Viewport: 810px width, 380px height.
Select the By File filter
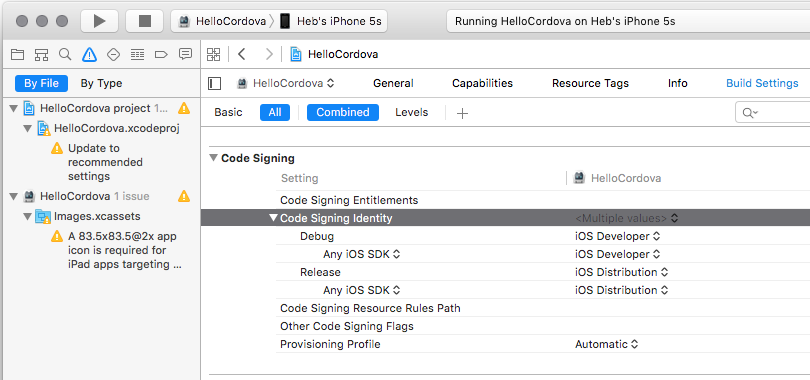click(x=41, y=83)
